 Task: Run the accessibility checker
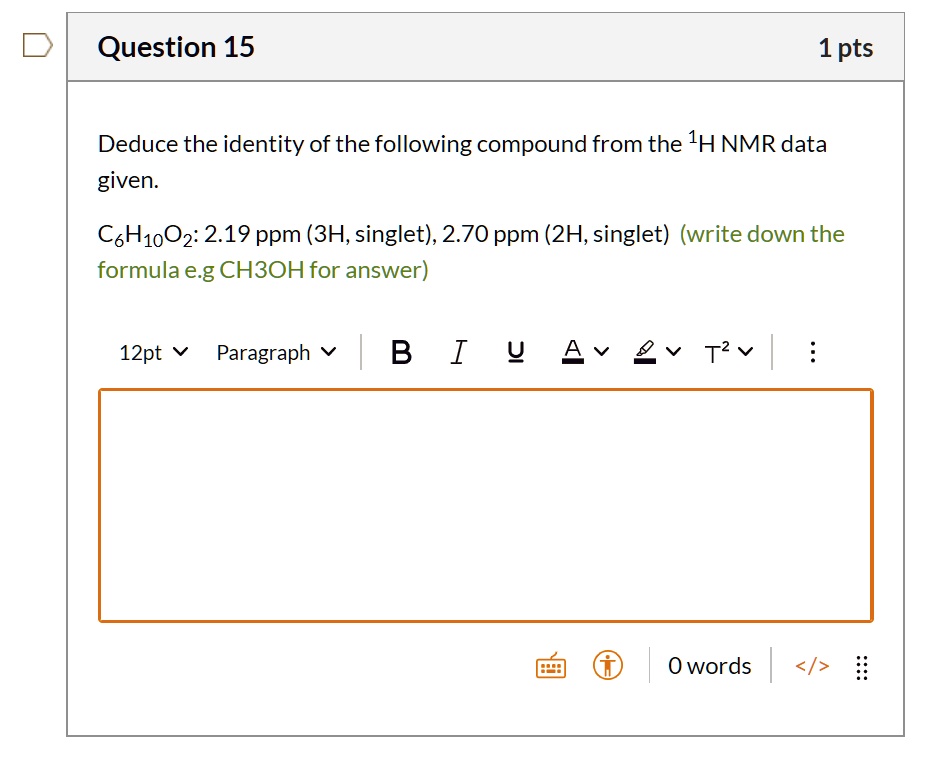point(606,664)
